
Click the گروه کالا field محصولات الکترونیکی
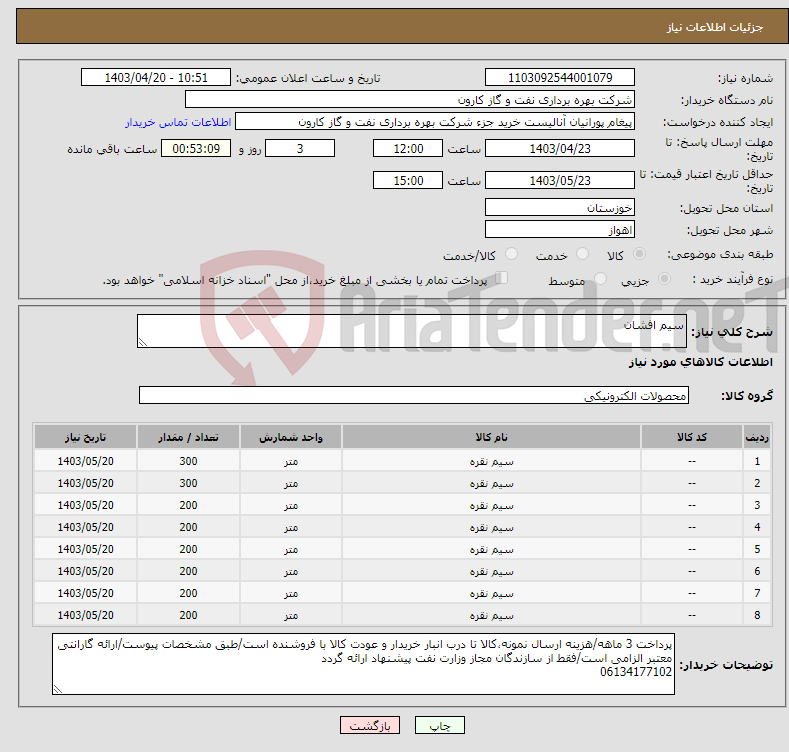414,396
